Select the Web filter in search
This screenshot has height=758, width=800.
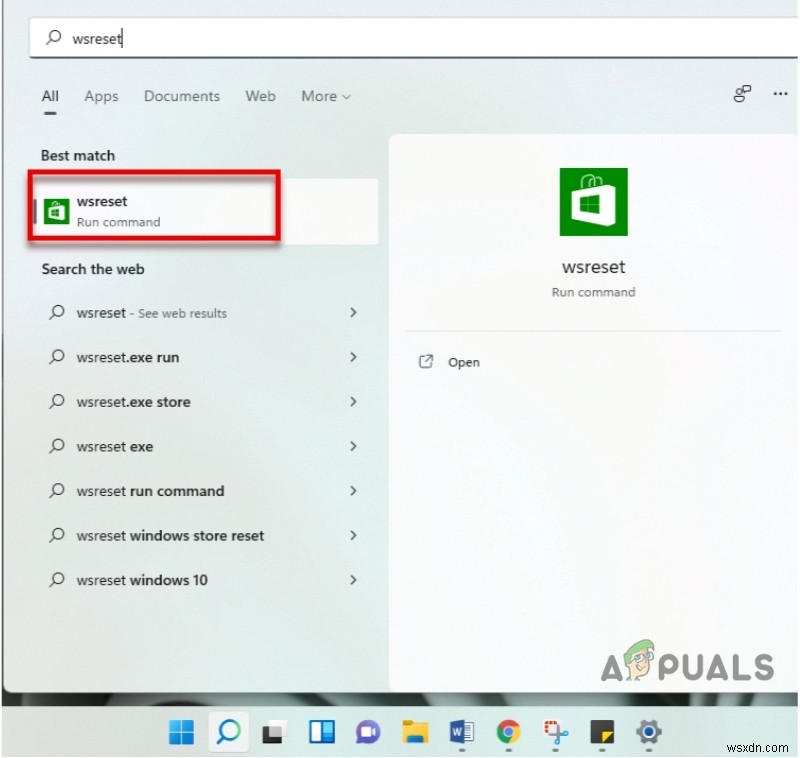pyautogui.click(x=260, y=96)
